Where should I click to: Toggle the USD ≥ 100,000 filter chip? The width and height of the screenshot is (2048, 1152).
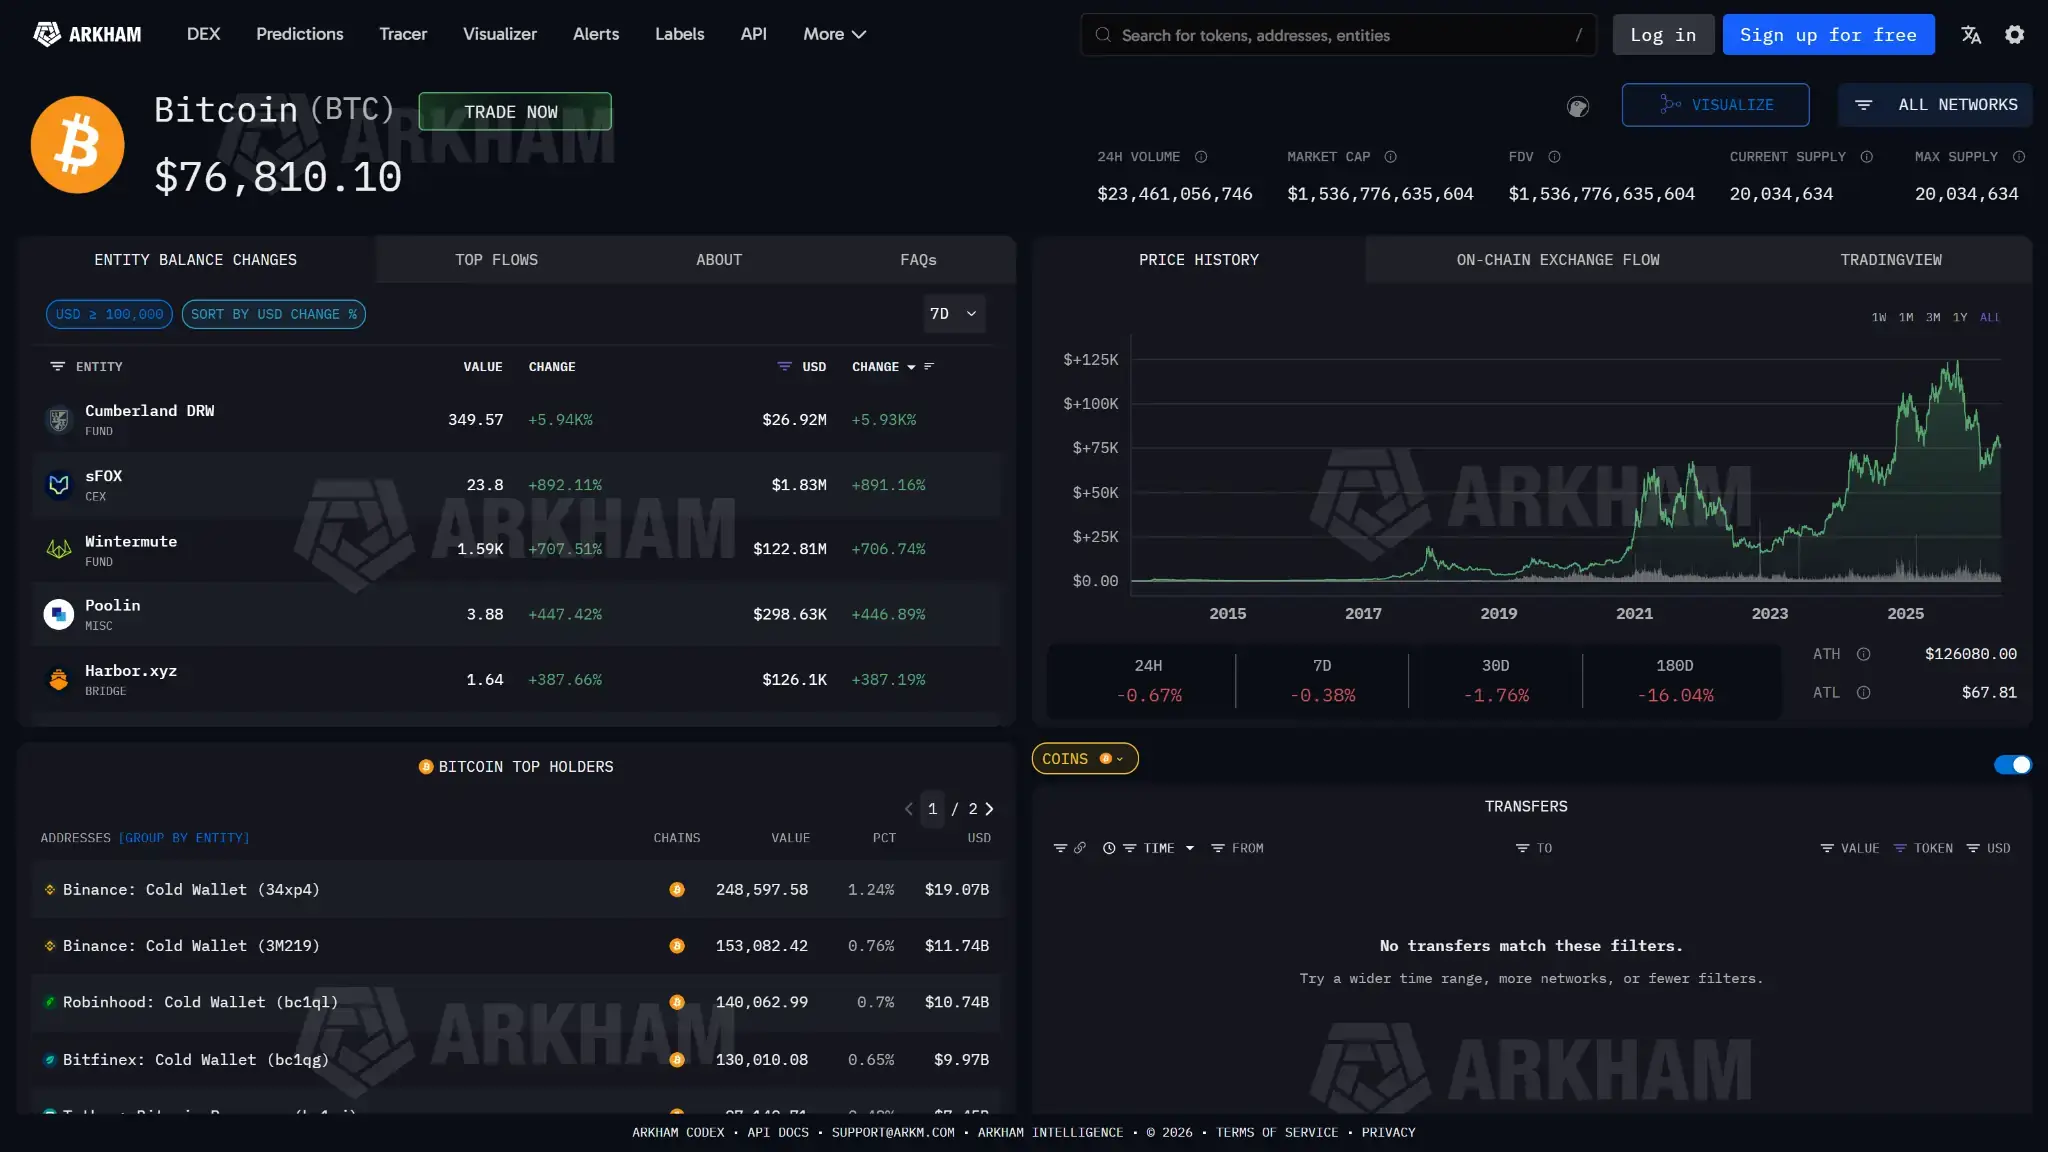pos(109,314)
